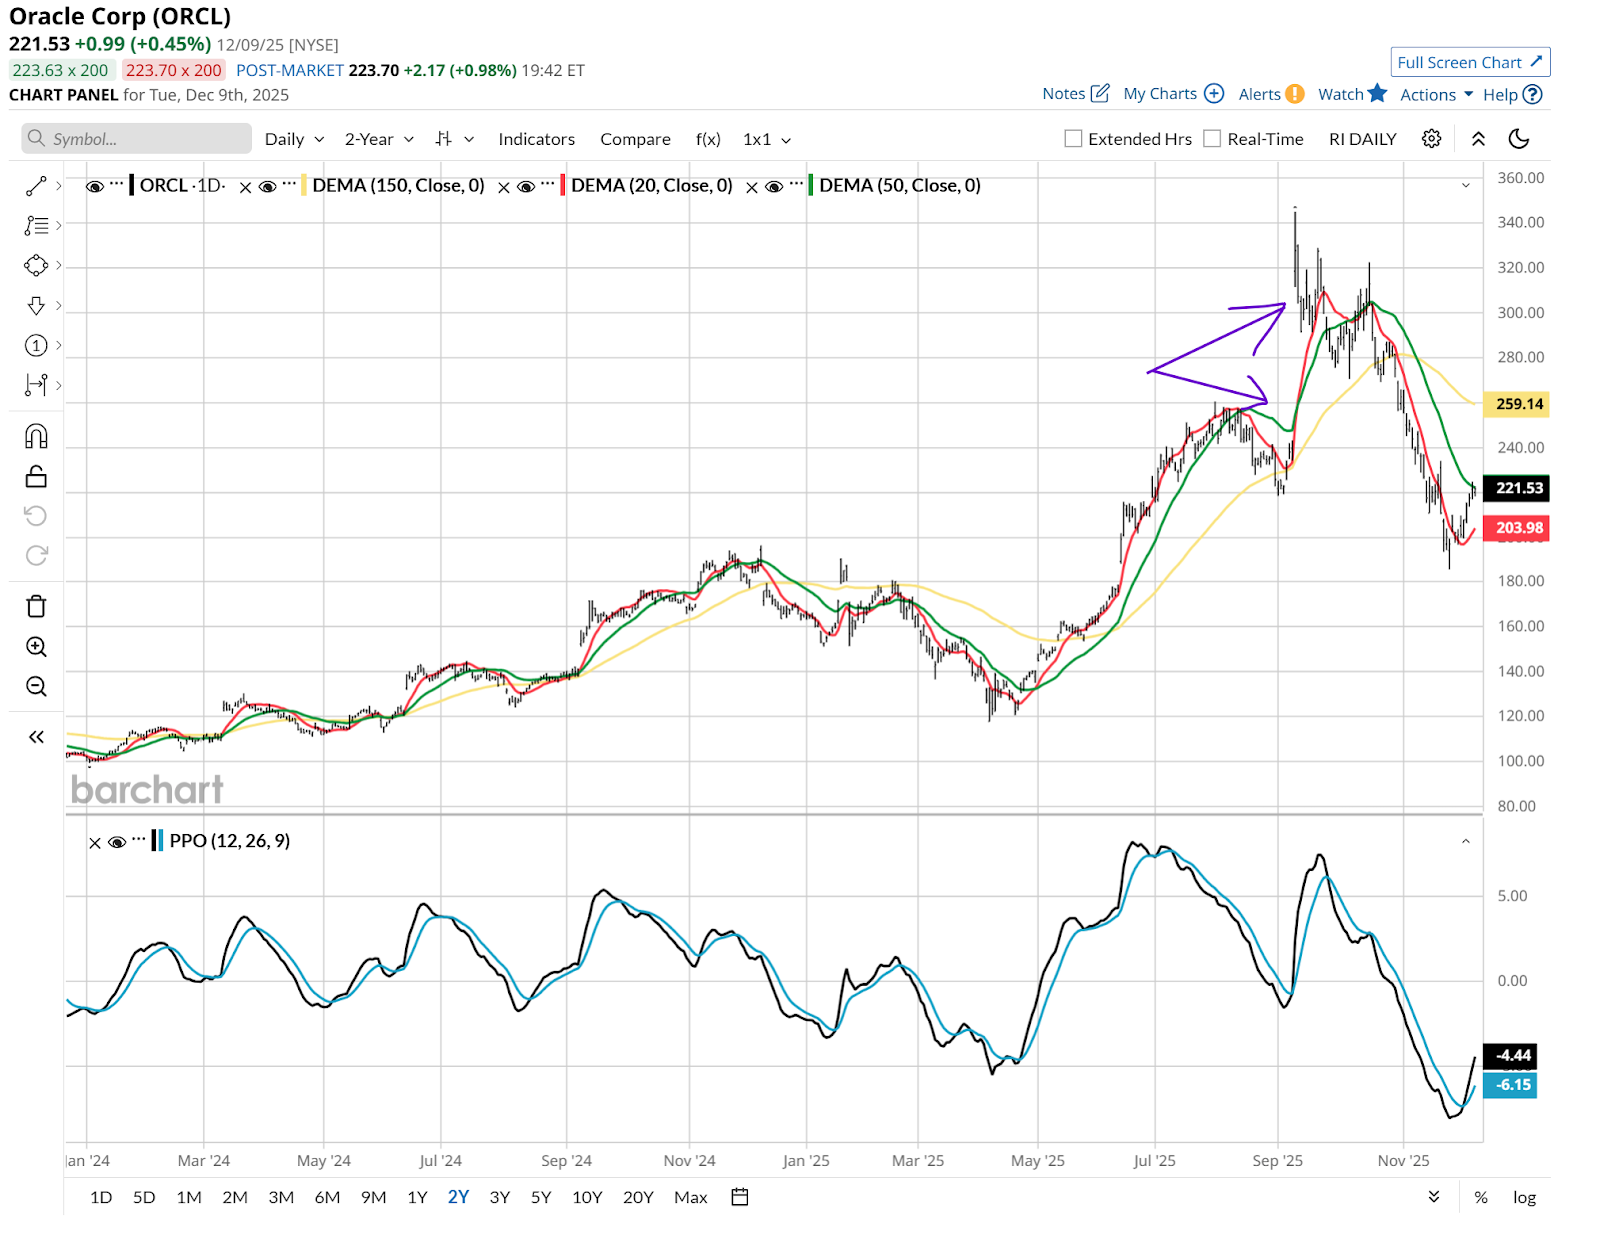The width and height of the screenshot is (1600, 1254).
Task: Enable the Real-Time checkbox
Action: (1212, 139)
